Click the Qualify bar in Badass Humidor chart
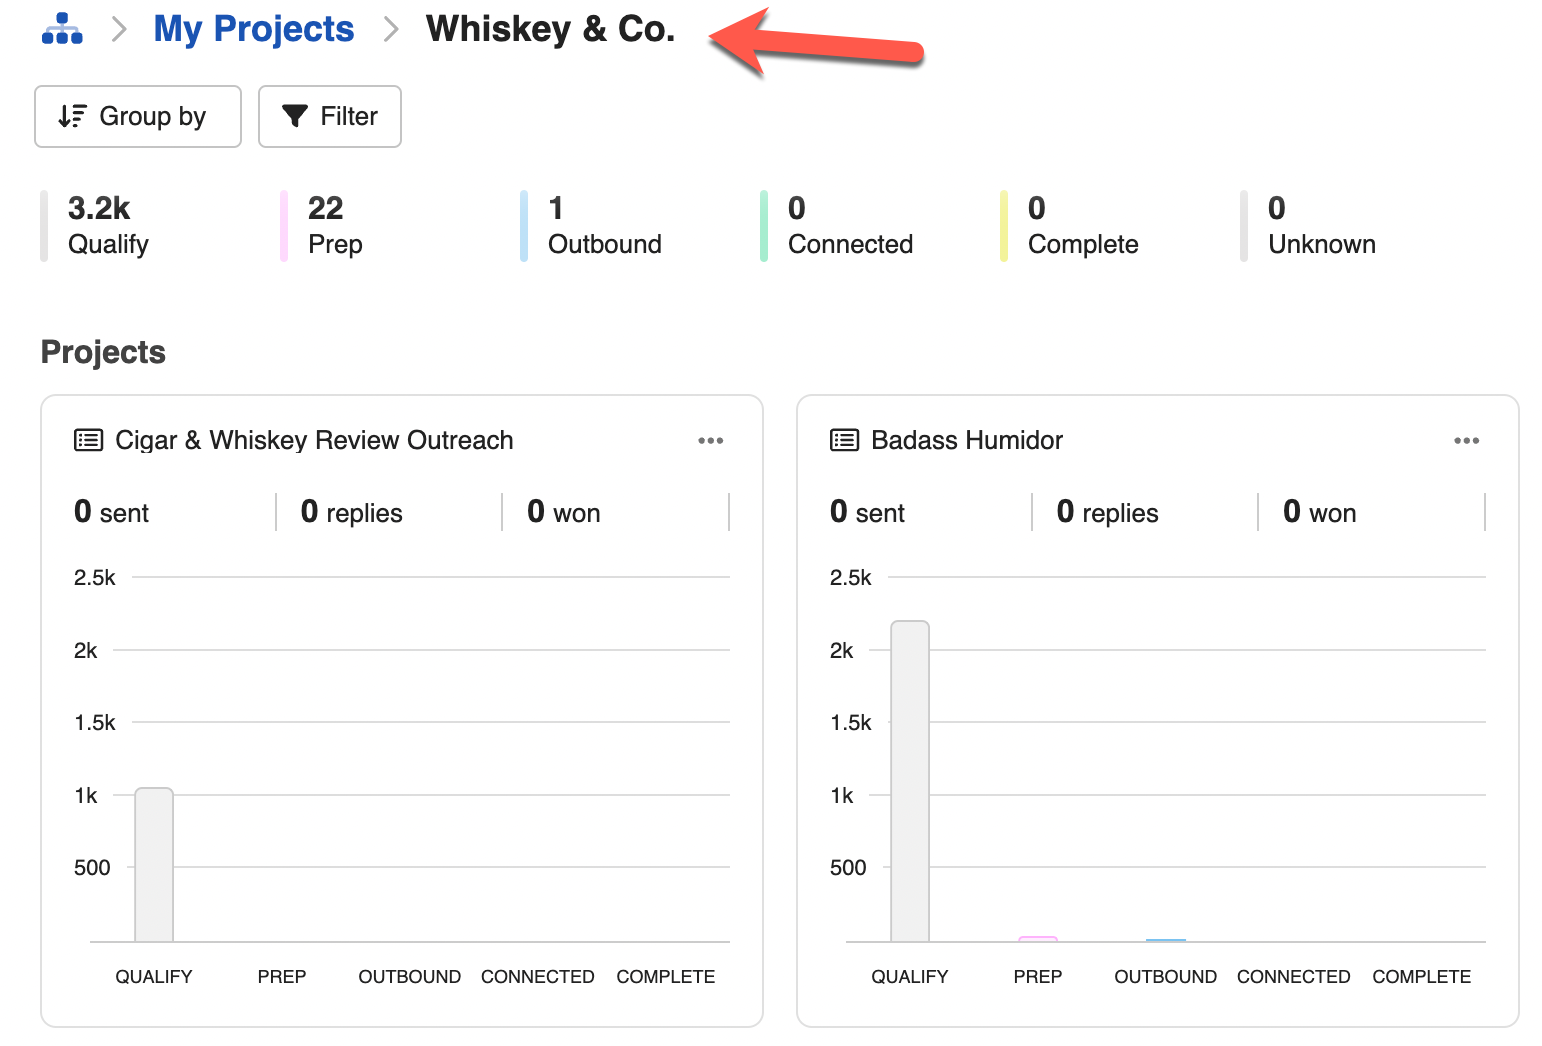1542x1046 pixels. [910, 781]
